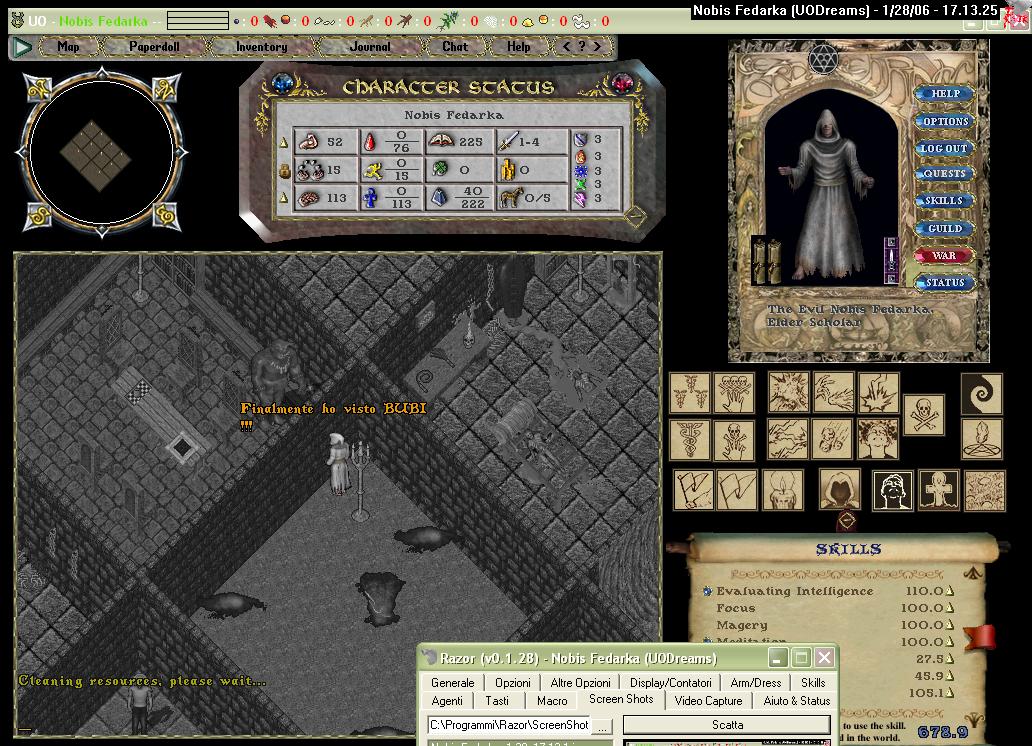Click the three-skulls-over-hand spell icon
This screenshot has height=746, width=1032.
coord(735,392)
